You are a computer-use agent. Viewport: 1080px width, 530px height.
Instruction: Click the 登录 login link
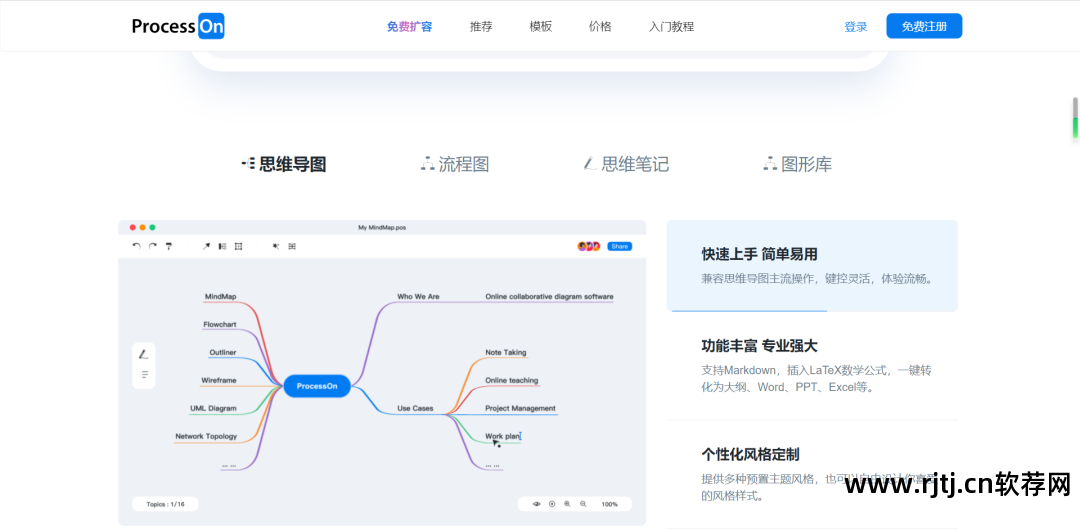[x=855, y=27]
